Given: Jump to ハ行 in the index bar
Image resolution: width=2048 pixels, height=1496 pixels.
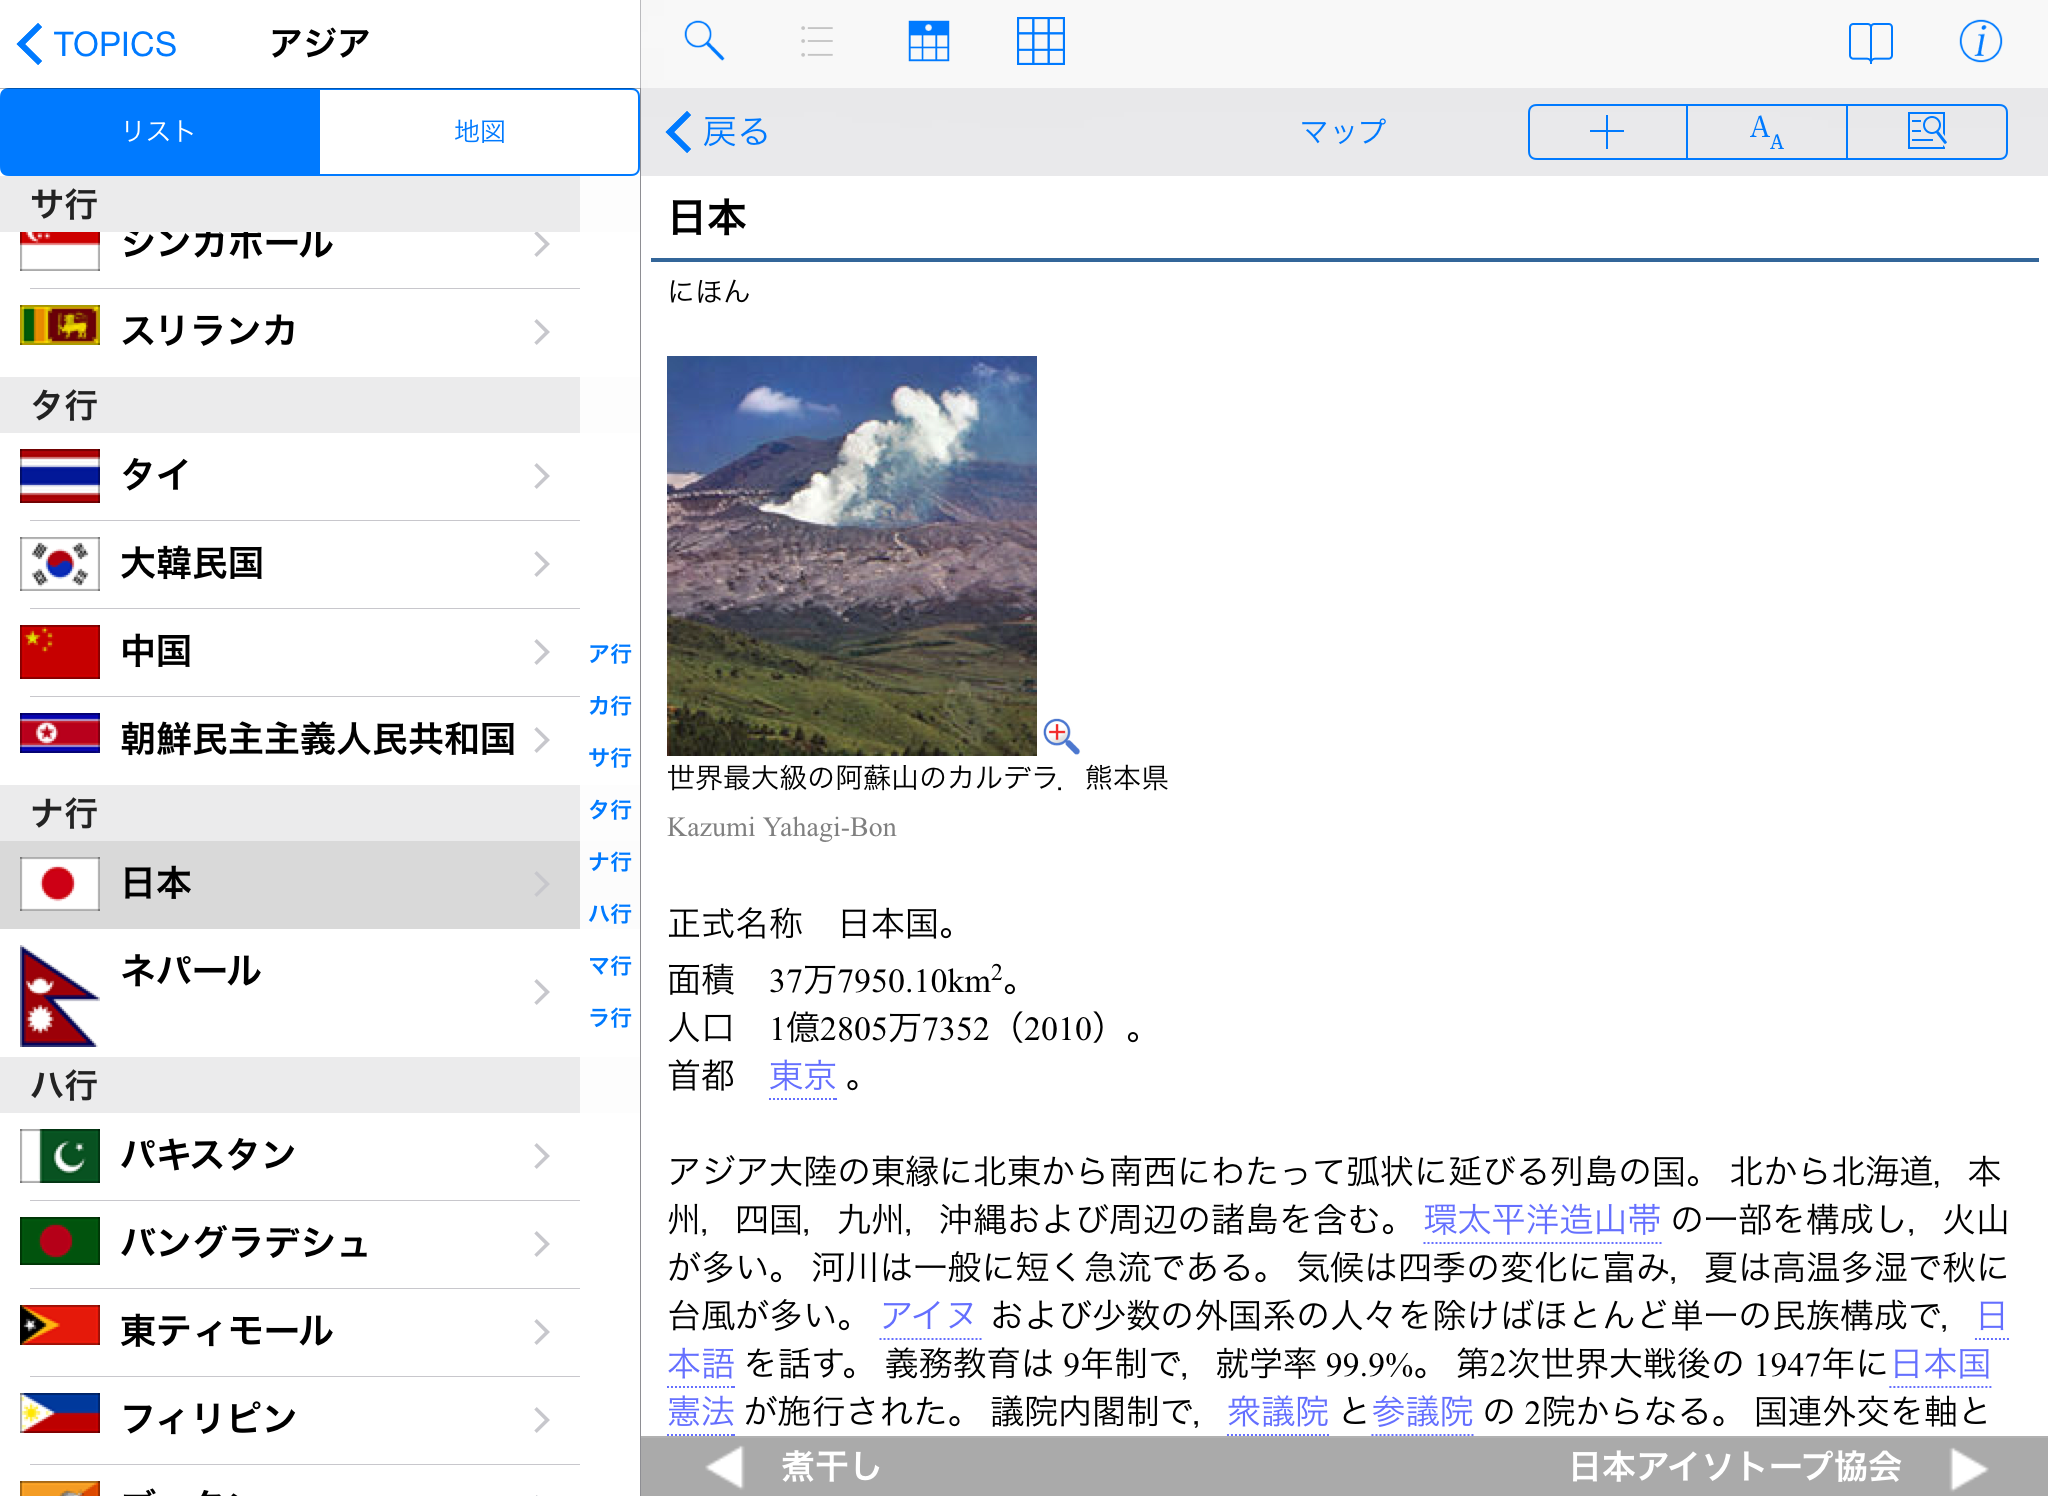Looking at the screenshot, I should click(x=609, y=913).
